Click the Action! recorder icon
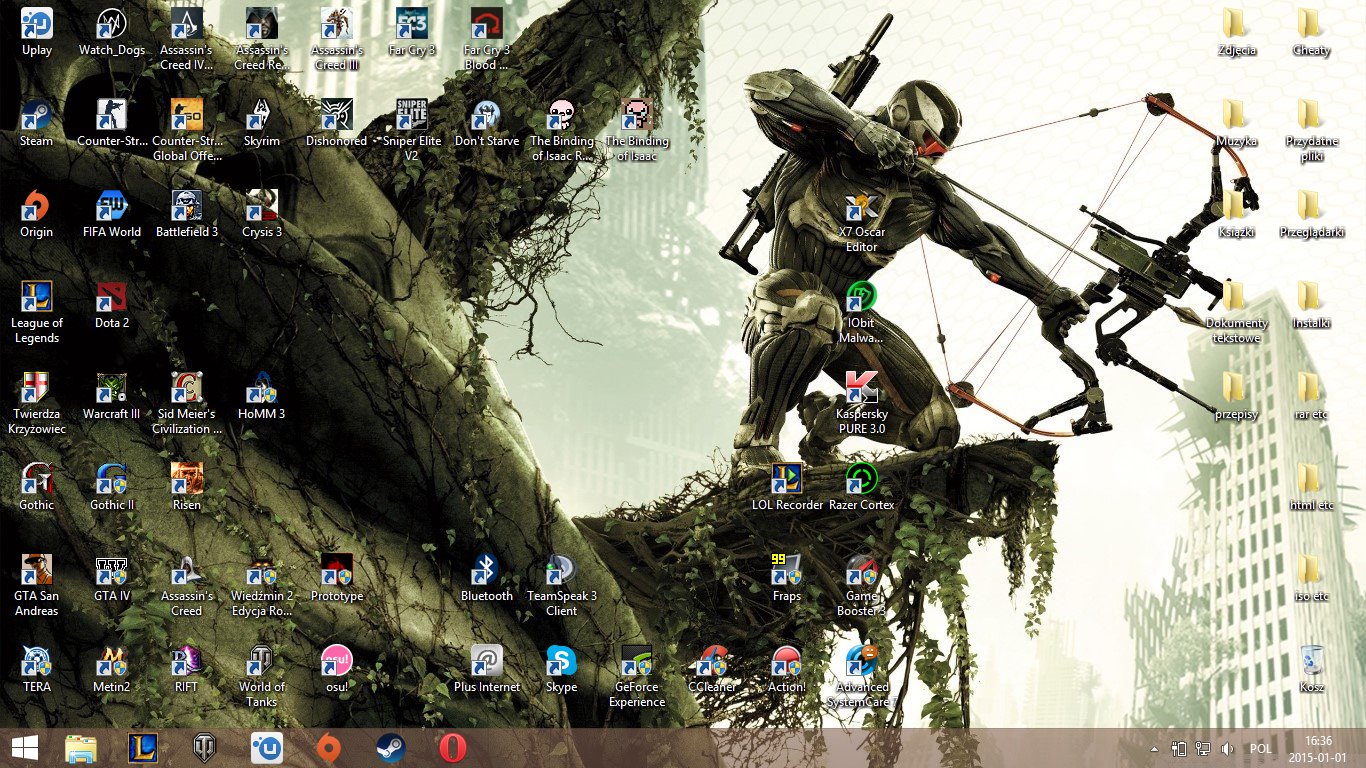 click(787, 669)
